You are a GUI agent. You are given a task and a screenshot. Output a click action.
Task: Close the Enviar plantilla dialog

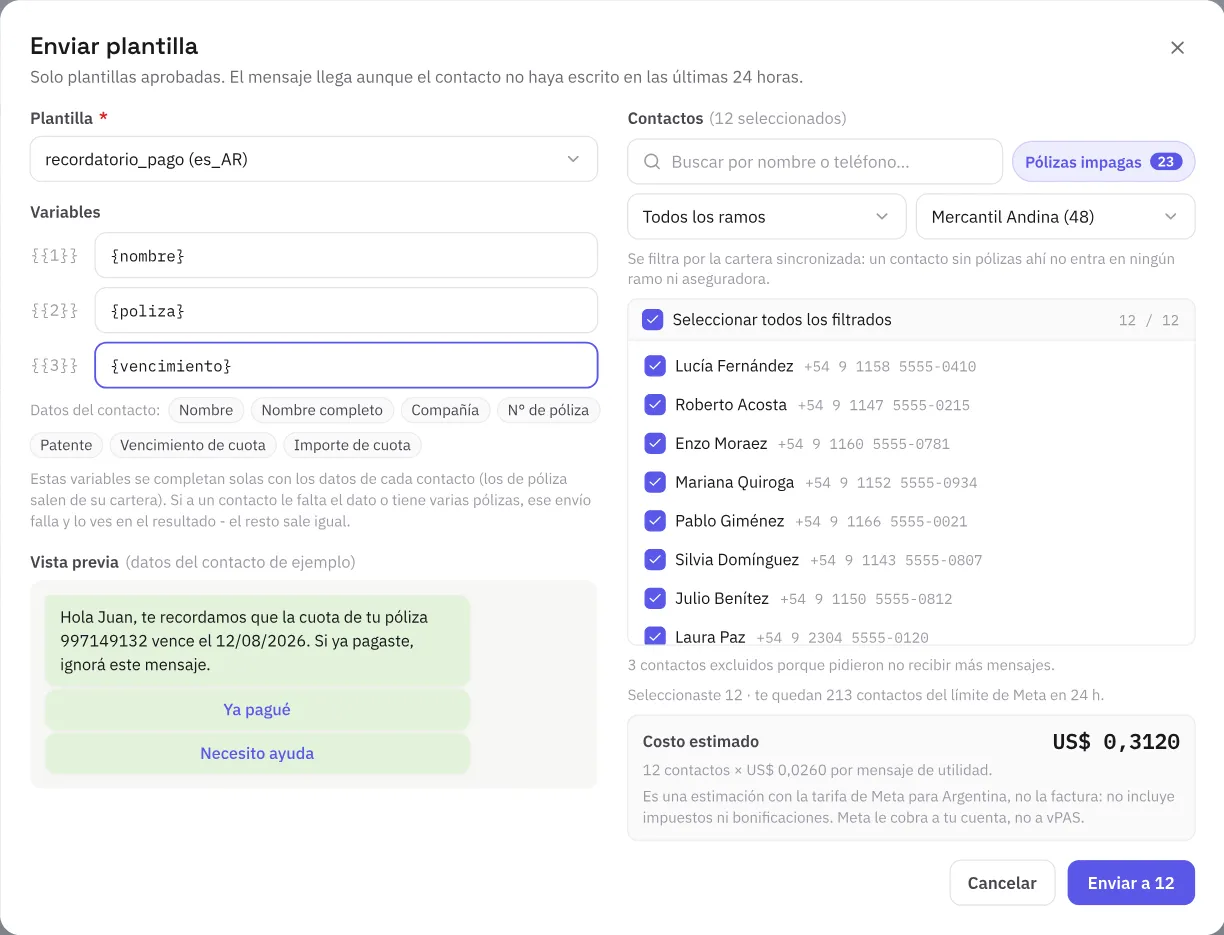[1177, 48]
